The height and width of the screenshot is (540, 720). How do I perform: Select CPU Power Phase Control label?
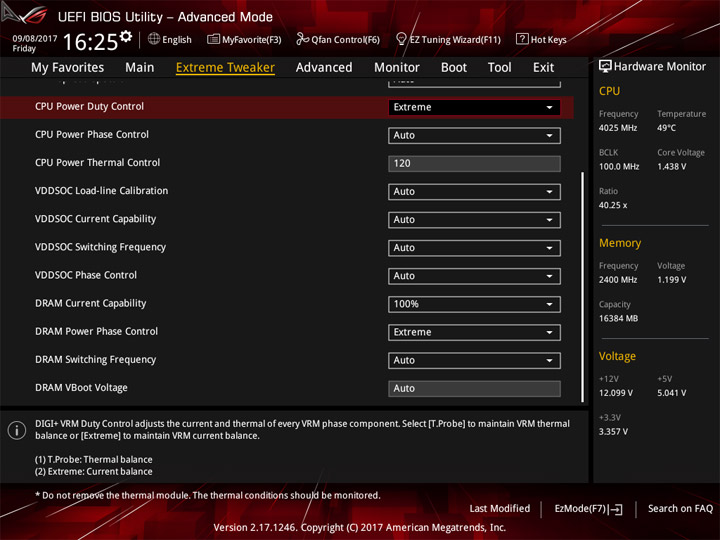coord(92,135)
